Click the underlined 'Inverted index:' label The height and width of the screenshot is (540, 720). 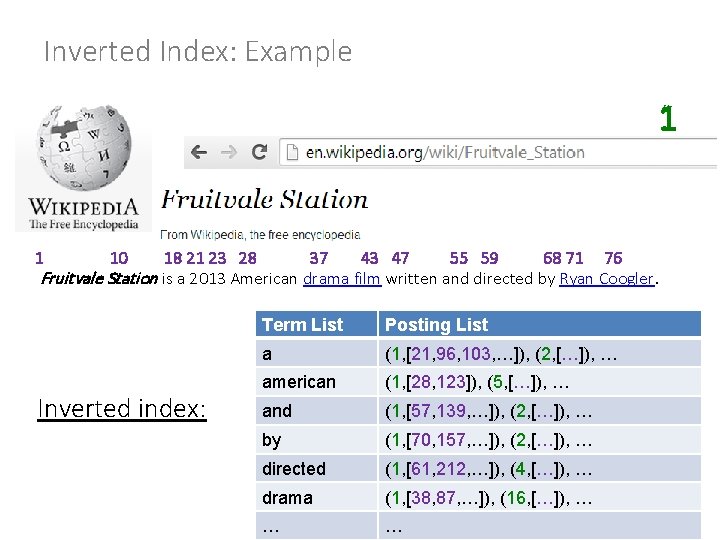[121, 409]
